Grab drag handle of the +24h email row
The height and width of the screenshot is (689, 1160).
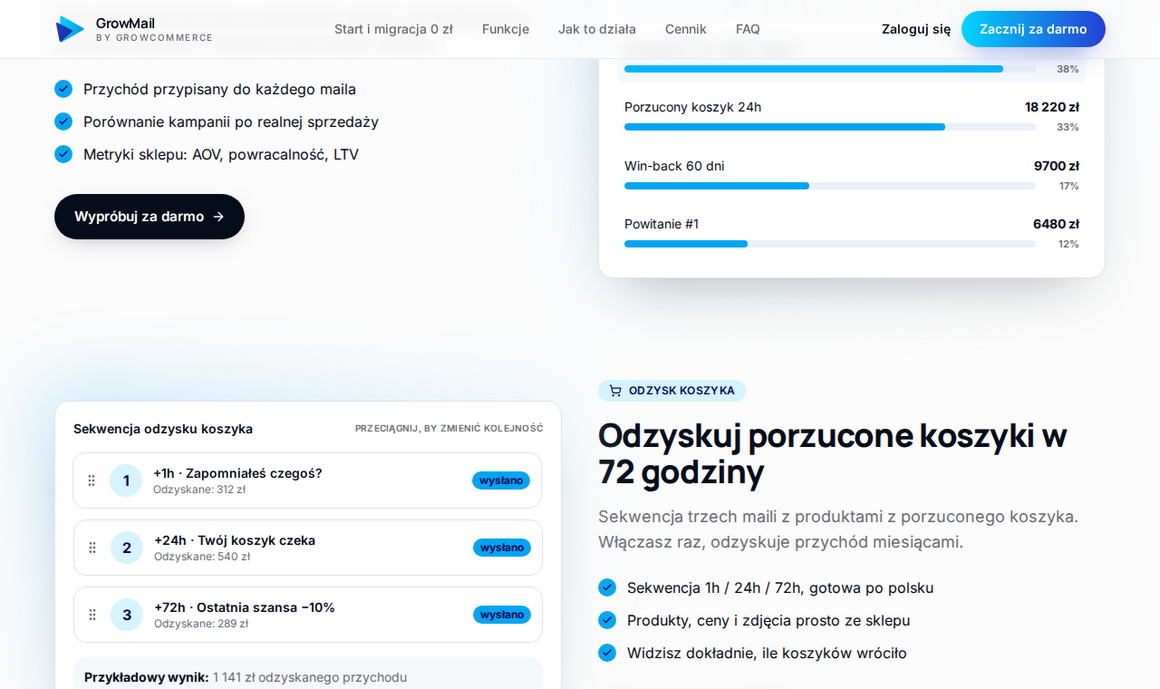pos(92,548)
